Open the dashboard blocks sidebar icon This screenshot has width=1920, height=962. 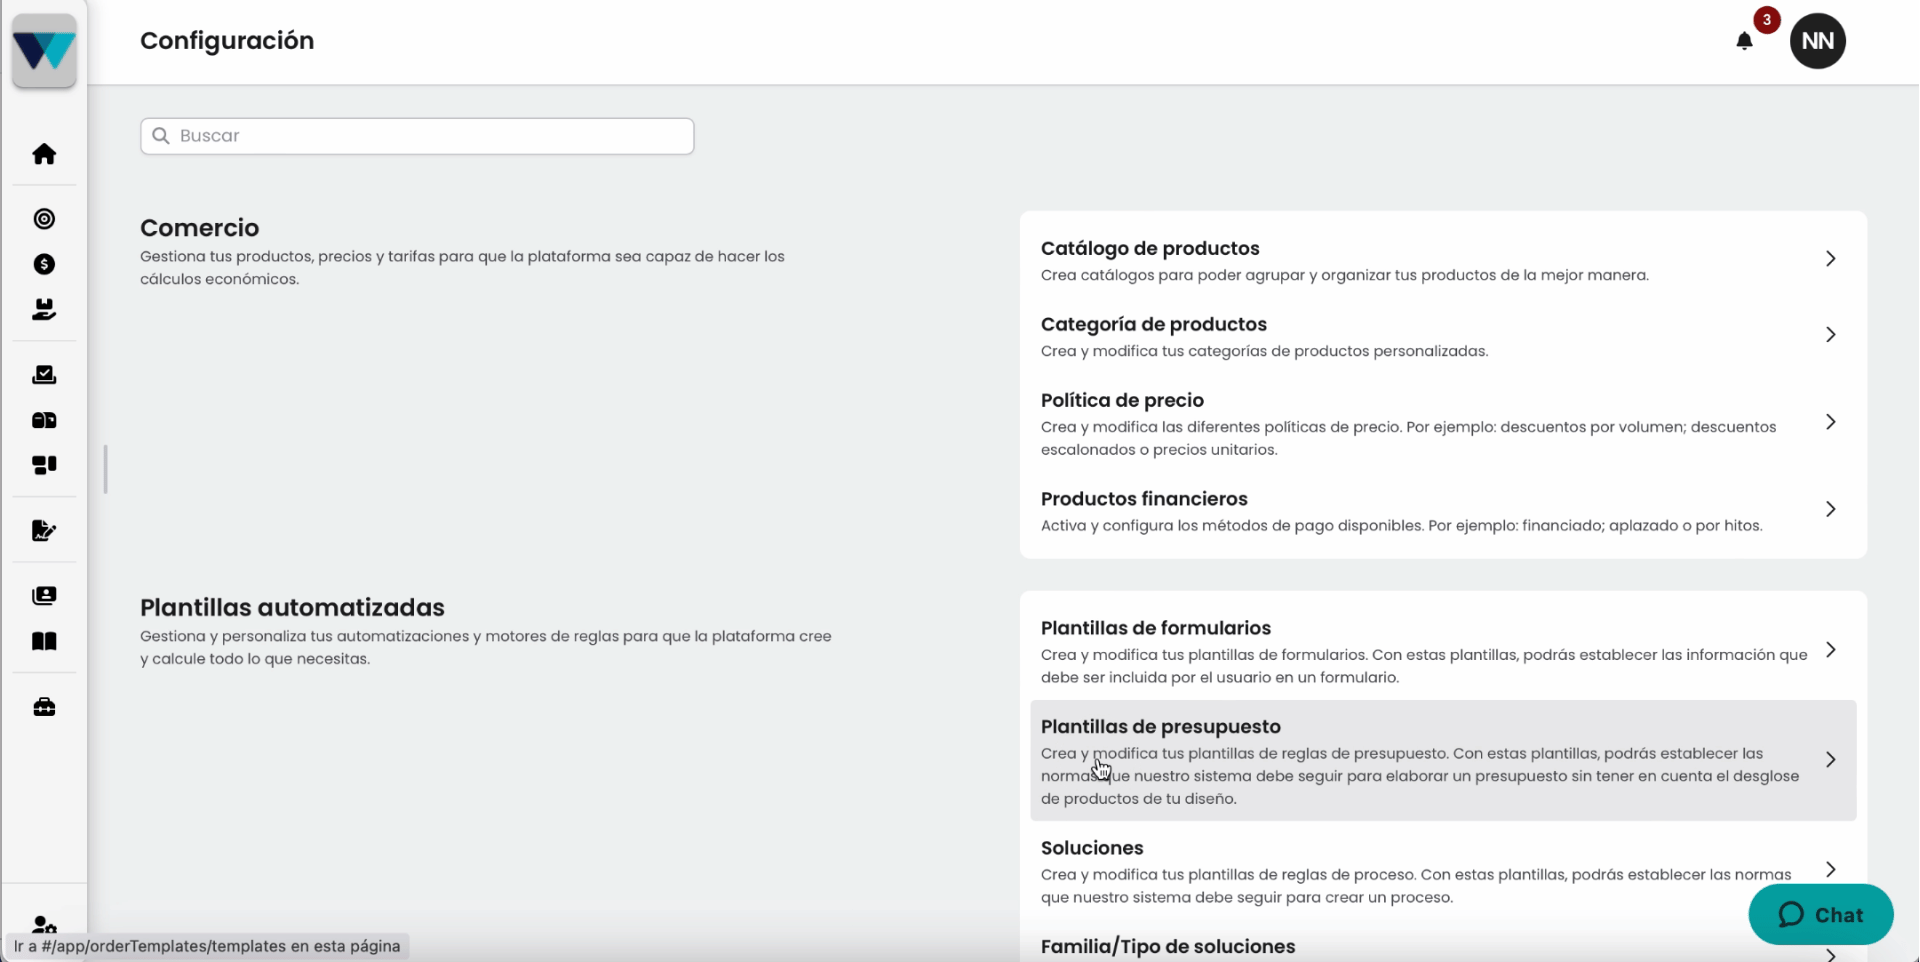coord(44,465)
